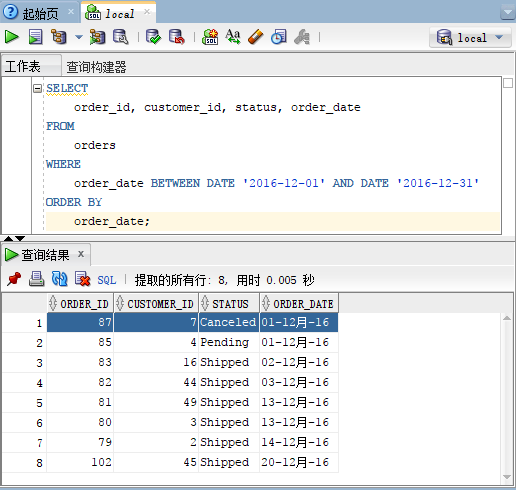Click the SQL link in results toolbar
This screenshot has width=516, height=490.
(107, 280)
